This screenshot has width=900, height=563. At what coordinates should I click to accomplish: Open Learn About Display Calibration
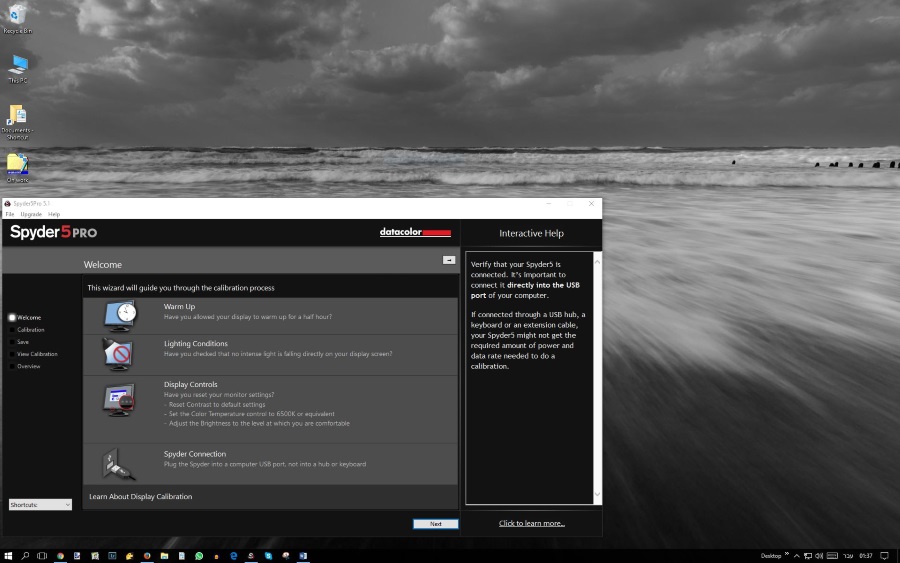tap(141, 496)
